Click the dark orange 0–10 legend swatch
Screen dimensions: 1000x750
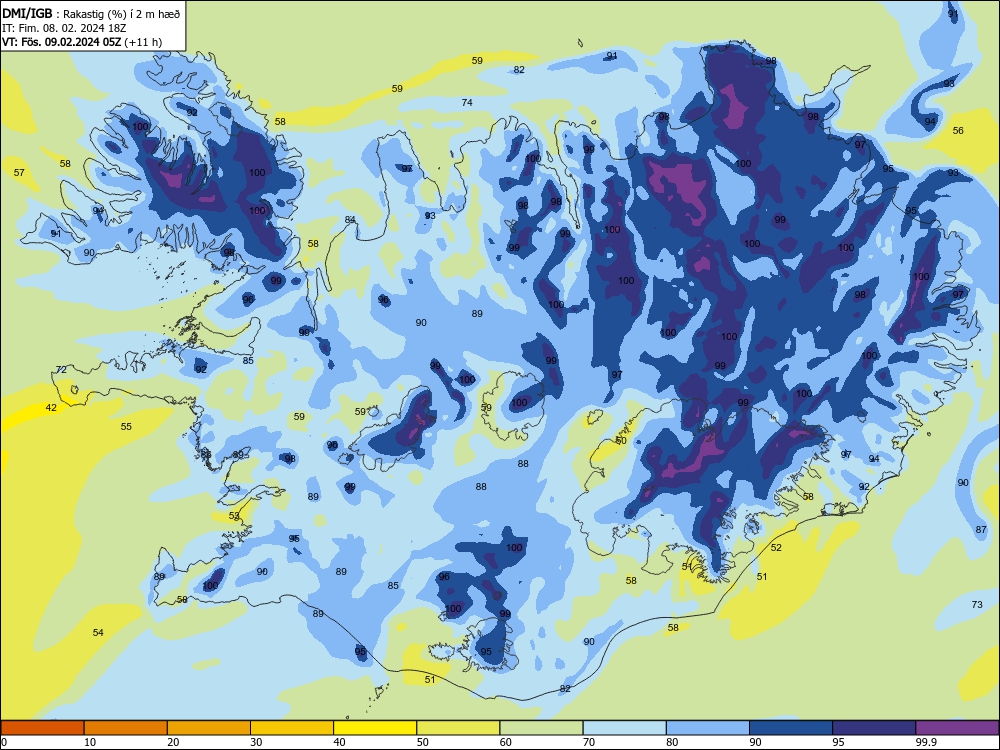pyautogui.click(x=42, y=728)
